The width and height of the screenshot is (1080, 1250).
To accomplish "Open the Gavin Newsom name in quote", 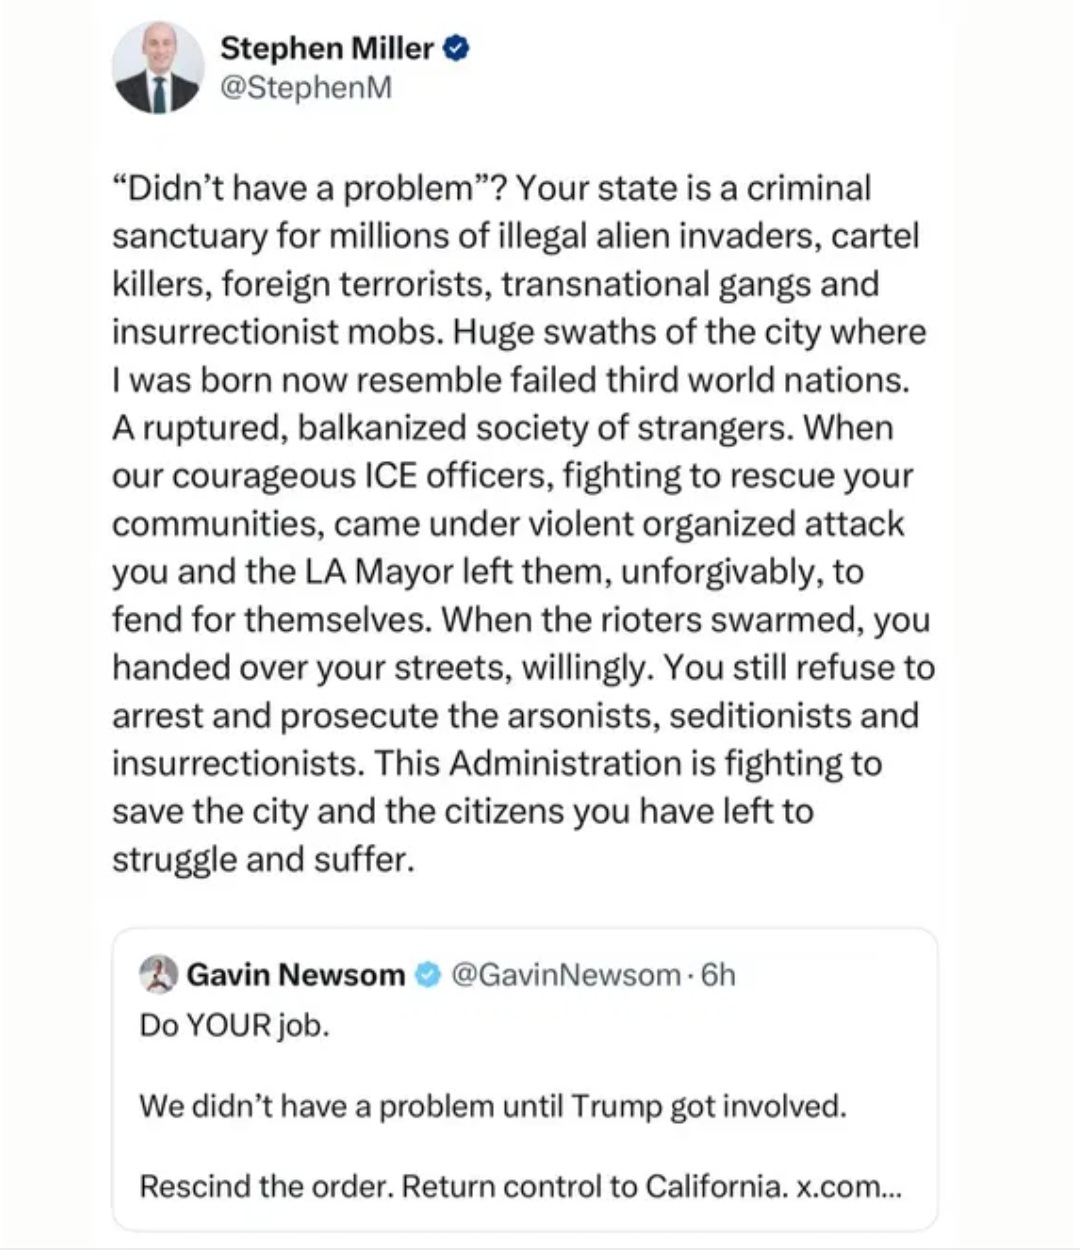I will click(x=296, y=974).
